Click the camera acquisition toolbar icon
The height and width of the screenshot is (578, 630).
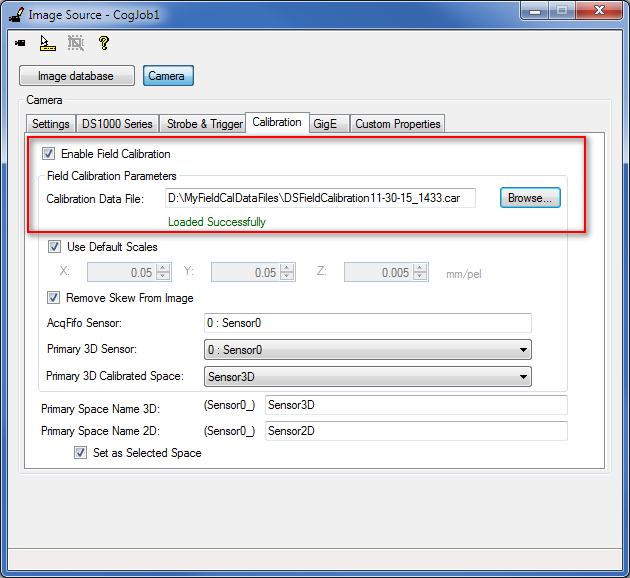click(x=20, y=43)
